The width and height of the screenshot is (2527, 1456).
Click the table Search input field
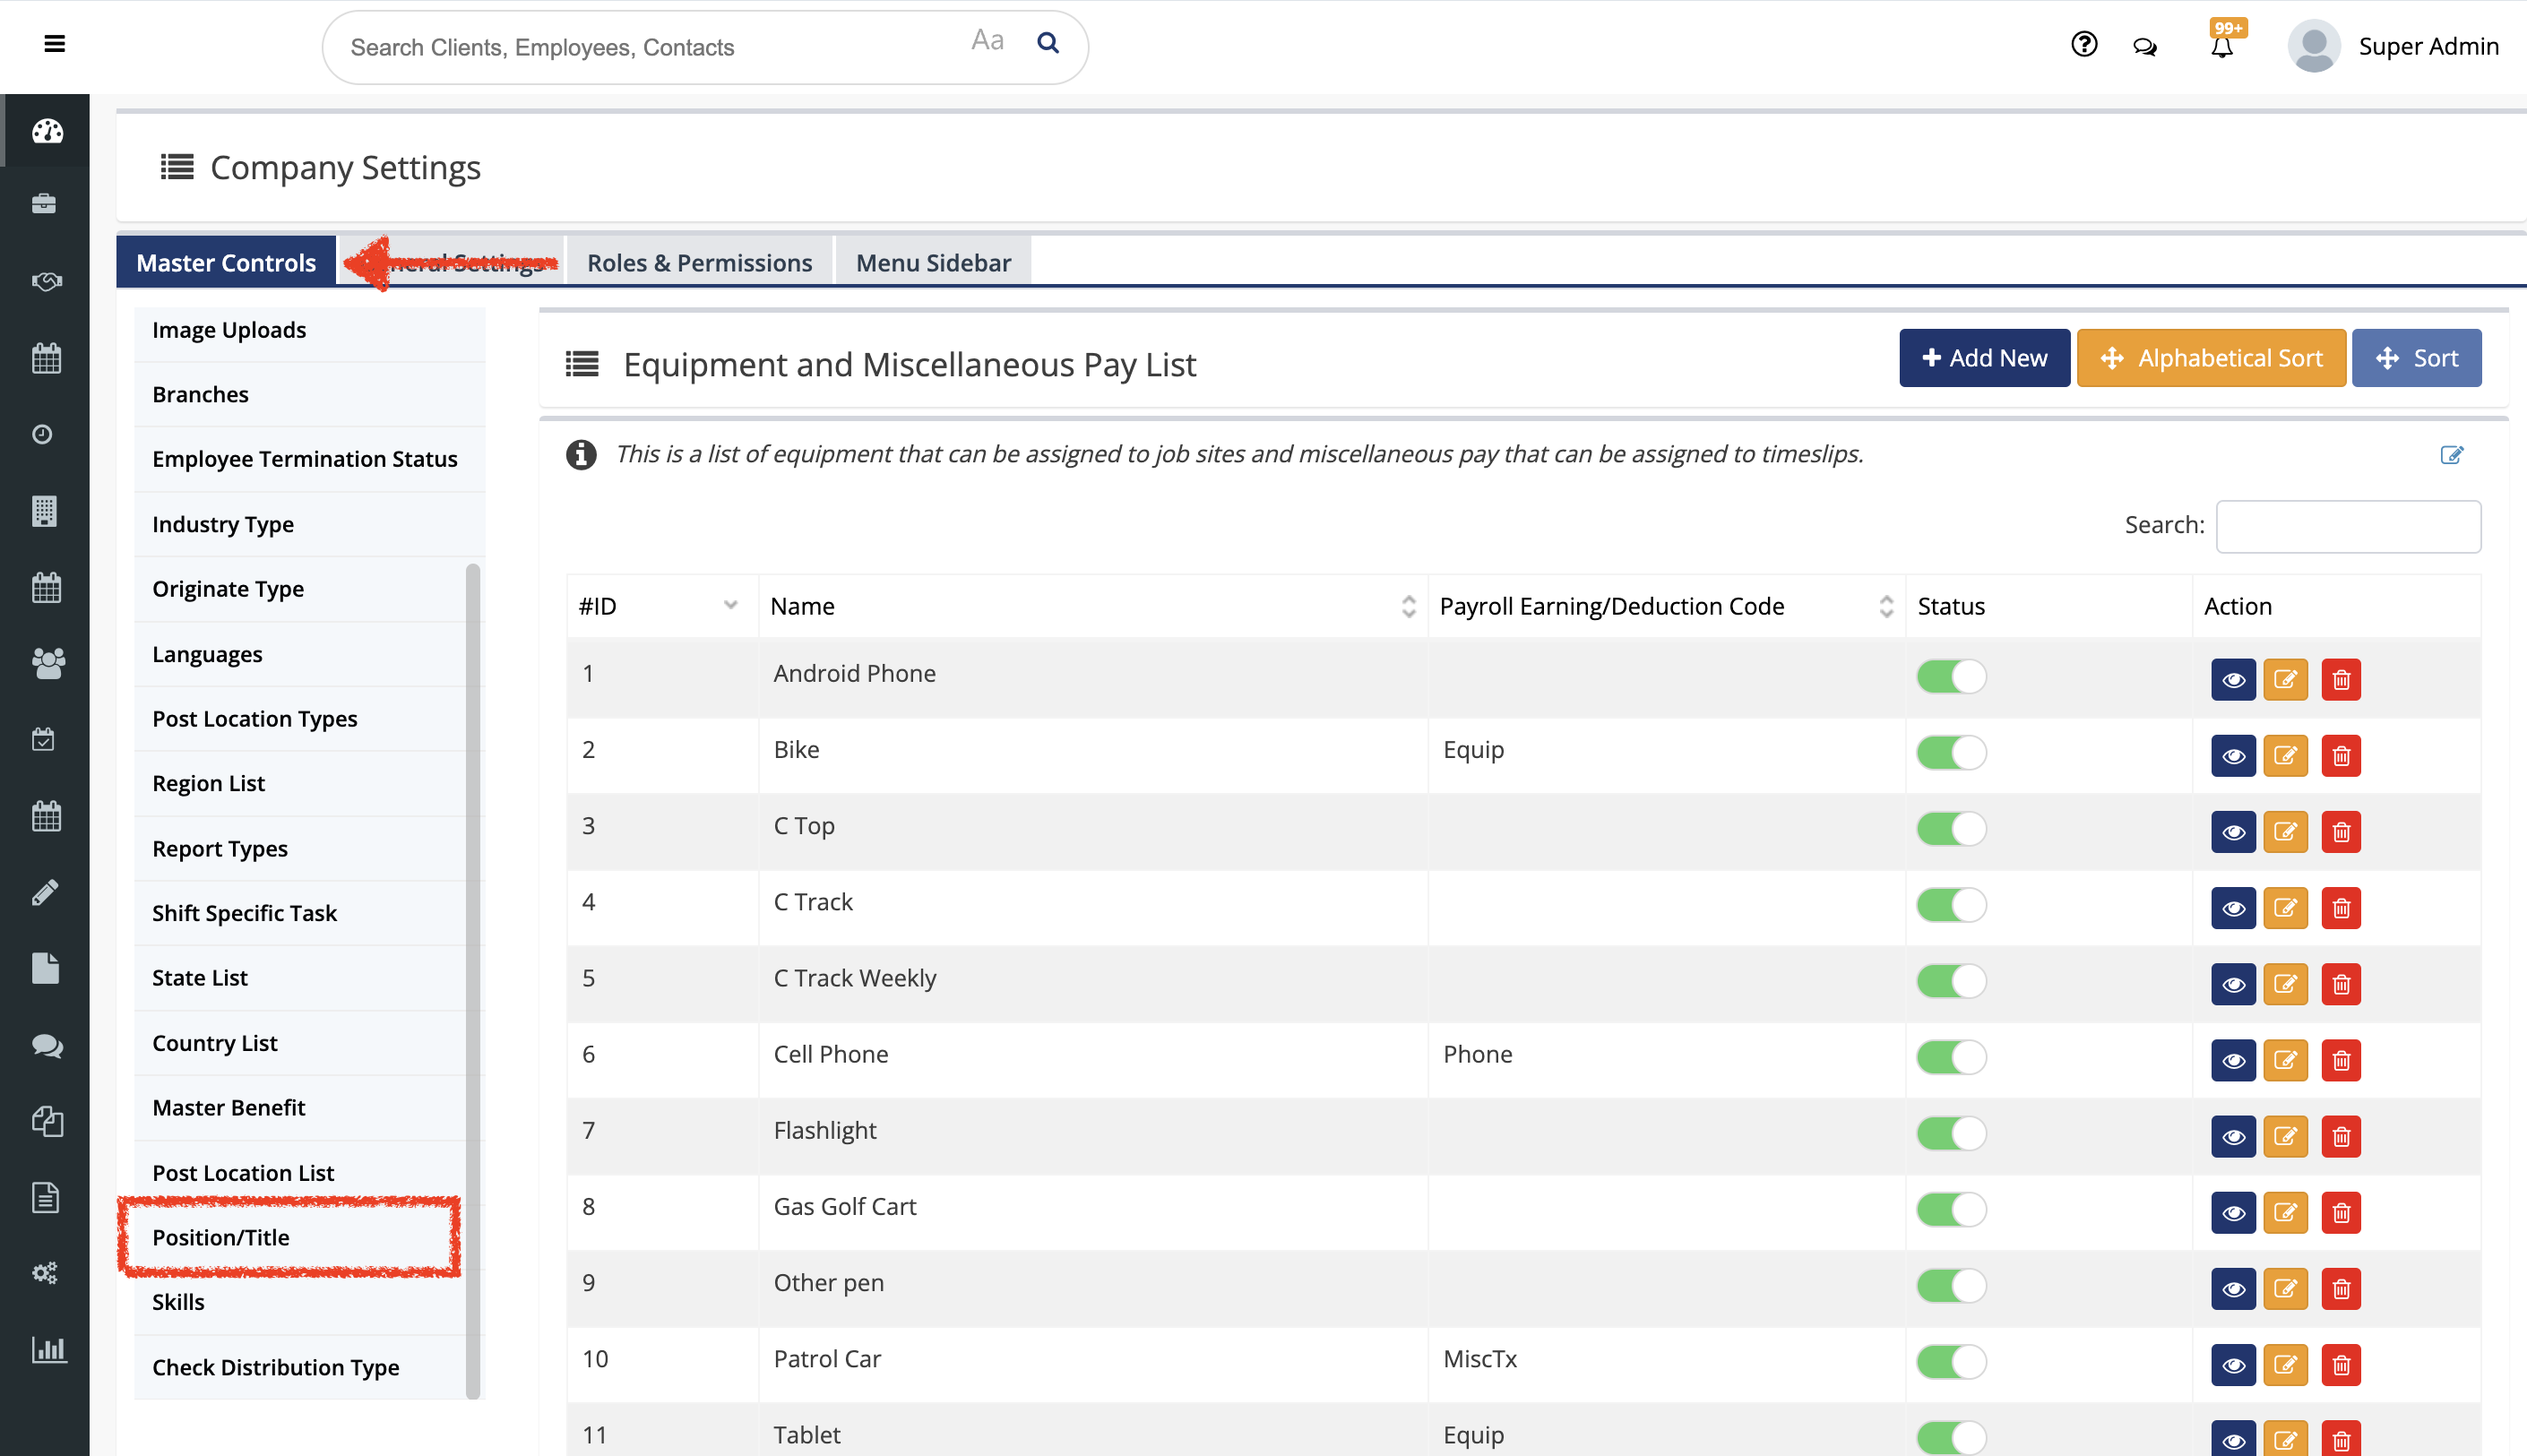tap(2348, 527)
